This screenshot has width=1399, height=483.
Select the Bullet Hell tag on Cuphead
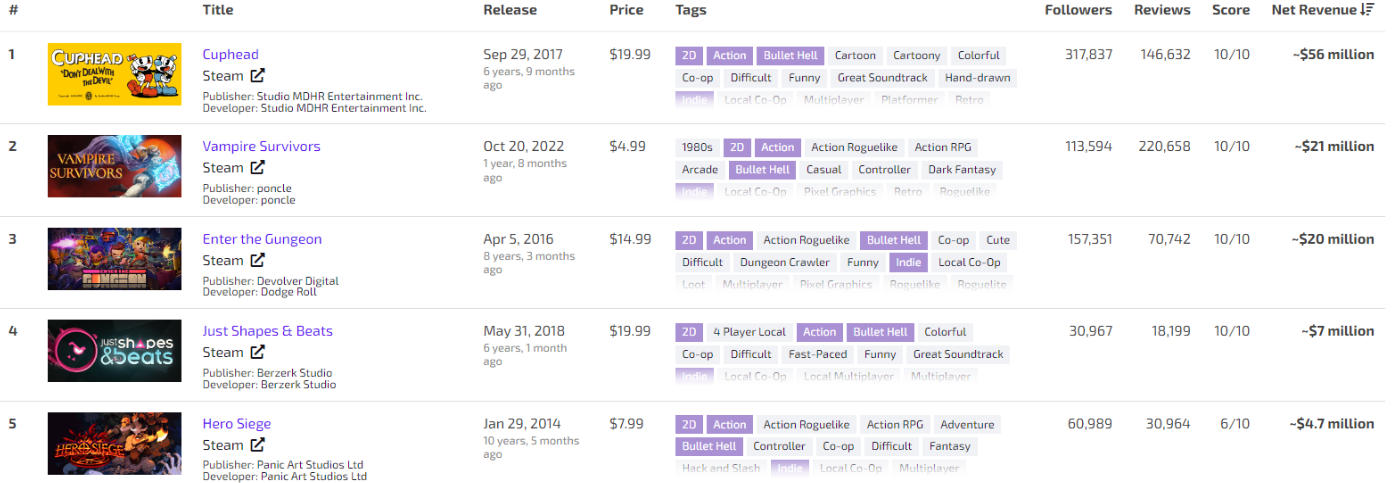click(x=790, y=56)
